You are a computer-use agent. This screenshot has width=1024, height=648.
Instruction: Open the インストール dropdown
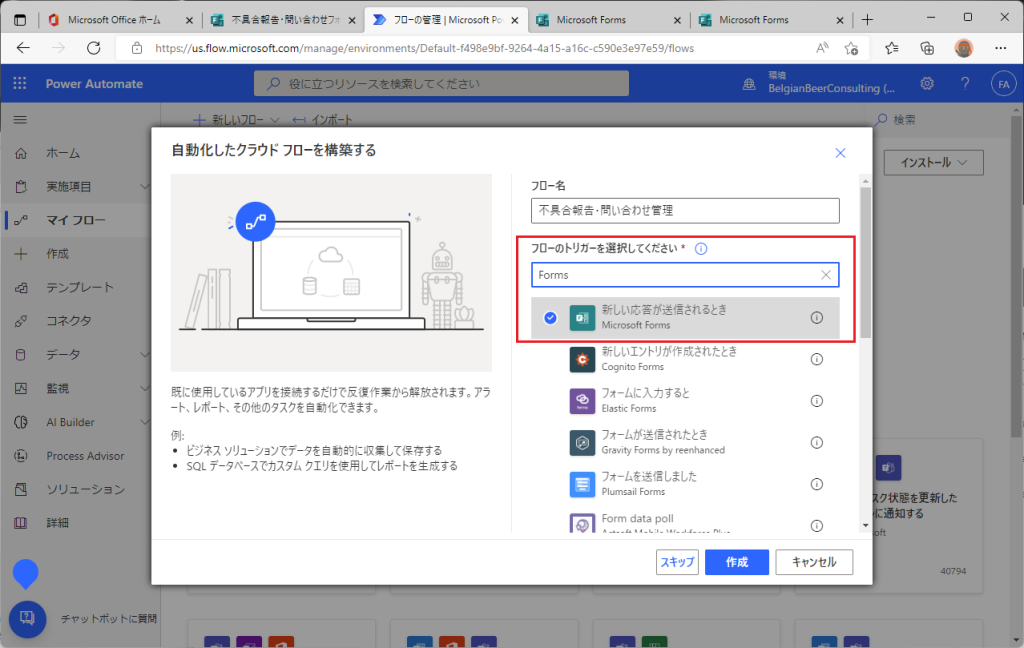pos(933,163)
